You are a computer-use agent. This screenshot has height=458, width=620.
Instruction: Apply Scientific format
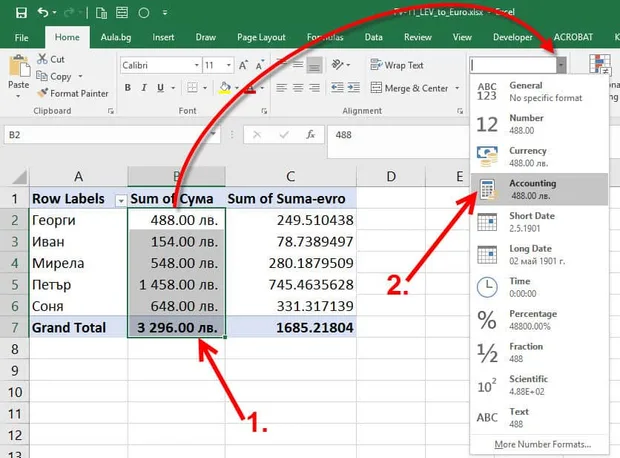tap(539, 385)
